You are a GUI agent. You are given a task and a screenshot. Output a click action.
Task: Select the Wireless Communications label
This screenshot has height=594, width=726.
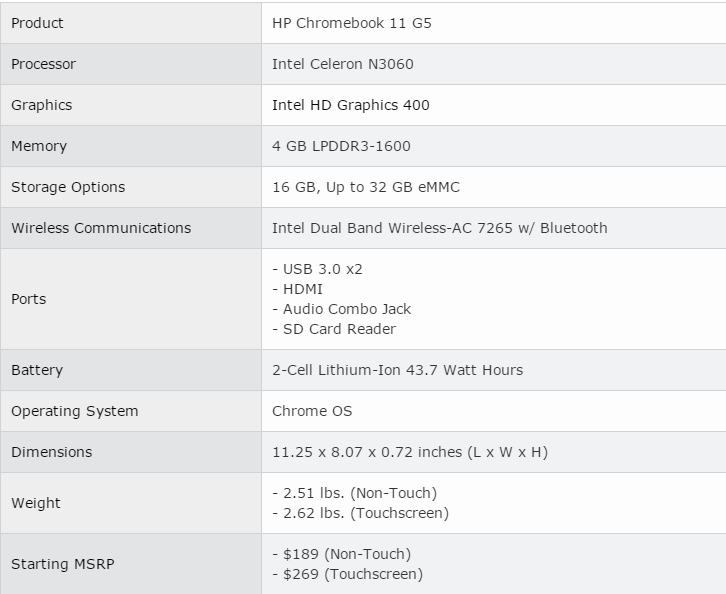pyautogui.click(x=101, y=228)
